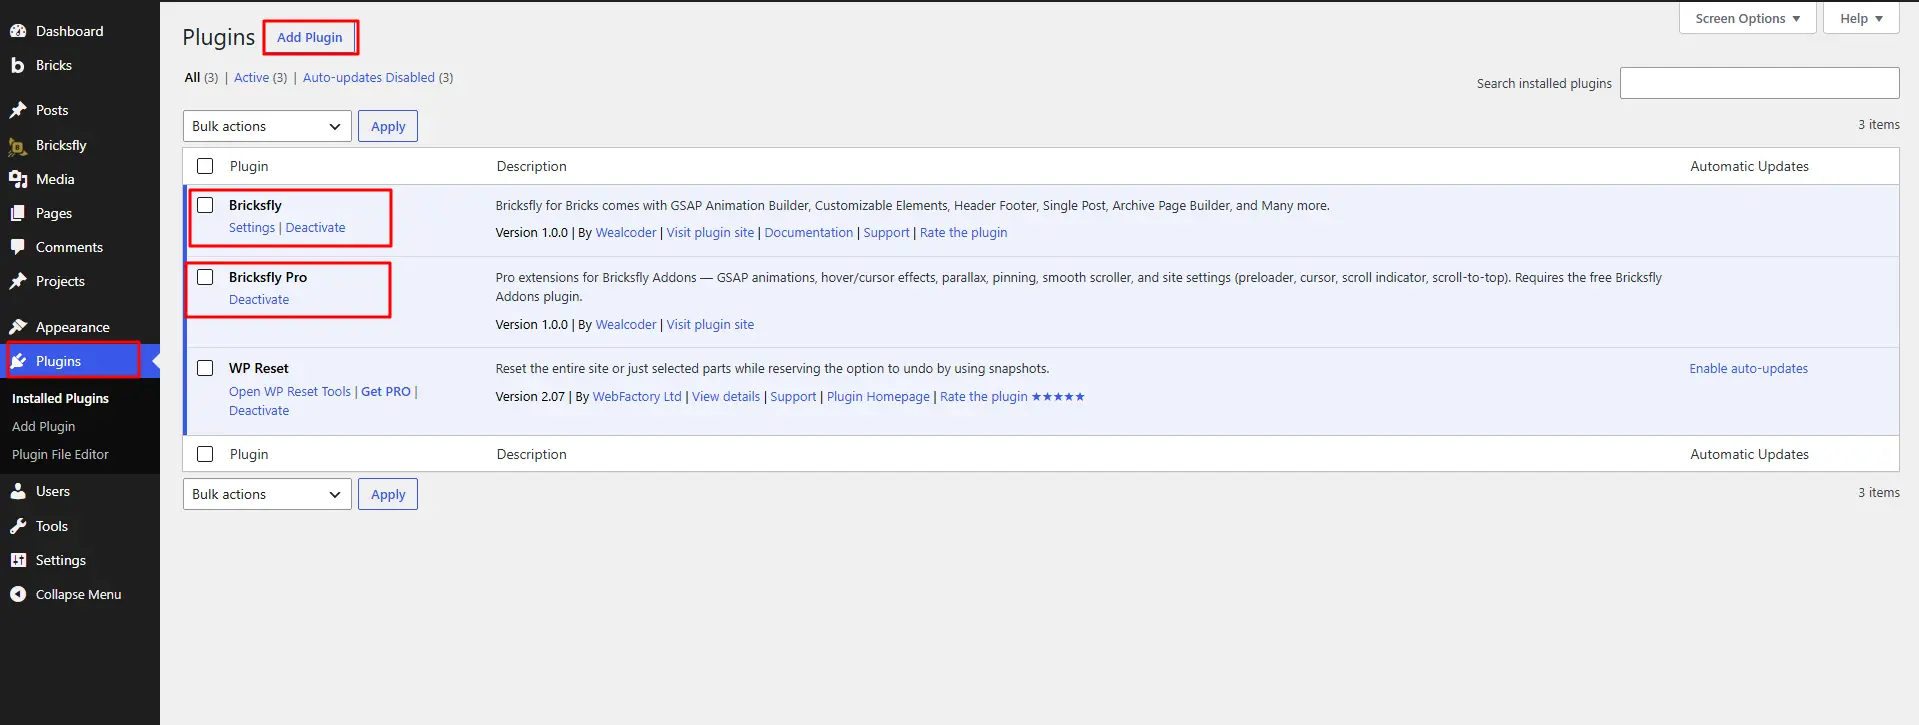The width and height of the screenshot is (1919, 725).
Task: Open WP Reset Tools link
Action: [x=290, y=392]
